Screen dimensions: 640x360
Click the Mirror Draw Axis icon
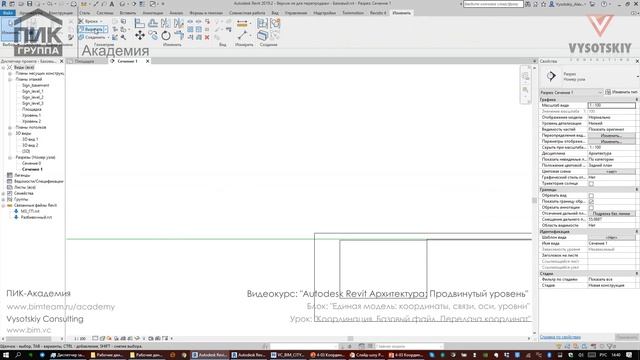179,24
